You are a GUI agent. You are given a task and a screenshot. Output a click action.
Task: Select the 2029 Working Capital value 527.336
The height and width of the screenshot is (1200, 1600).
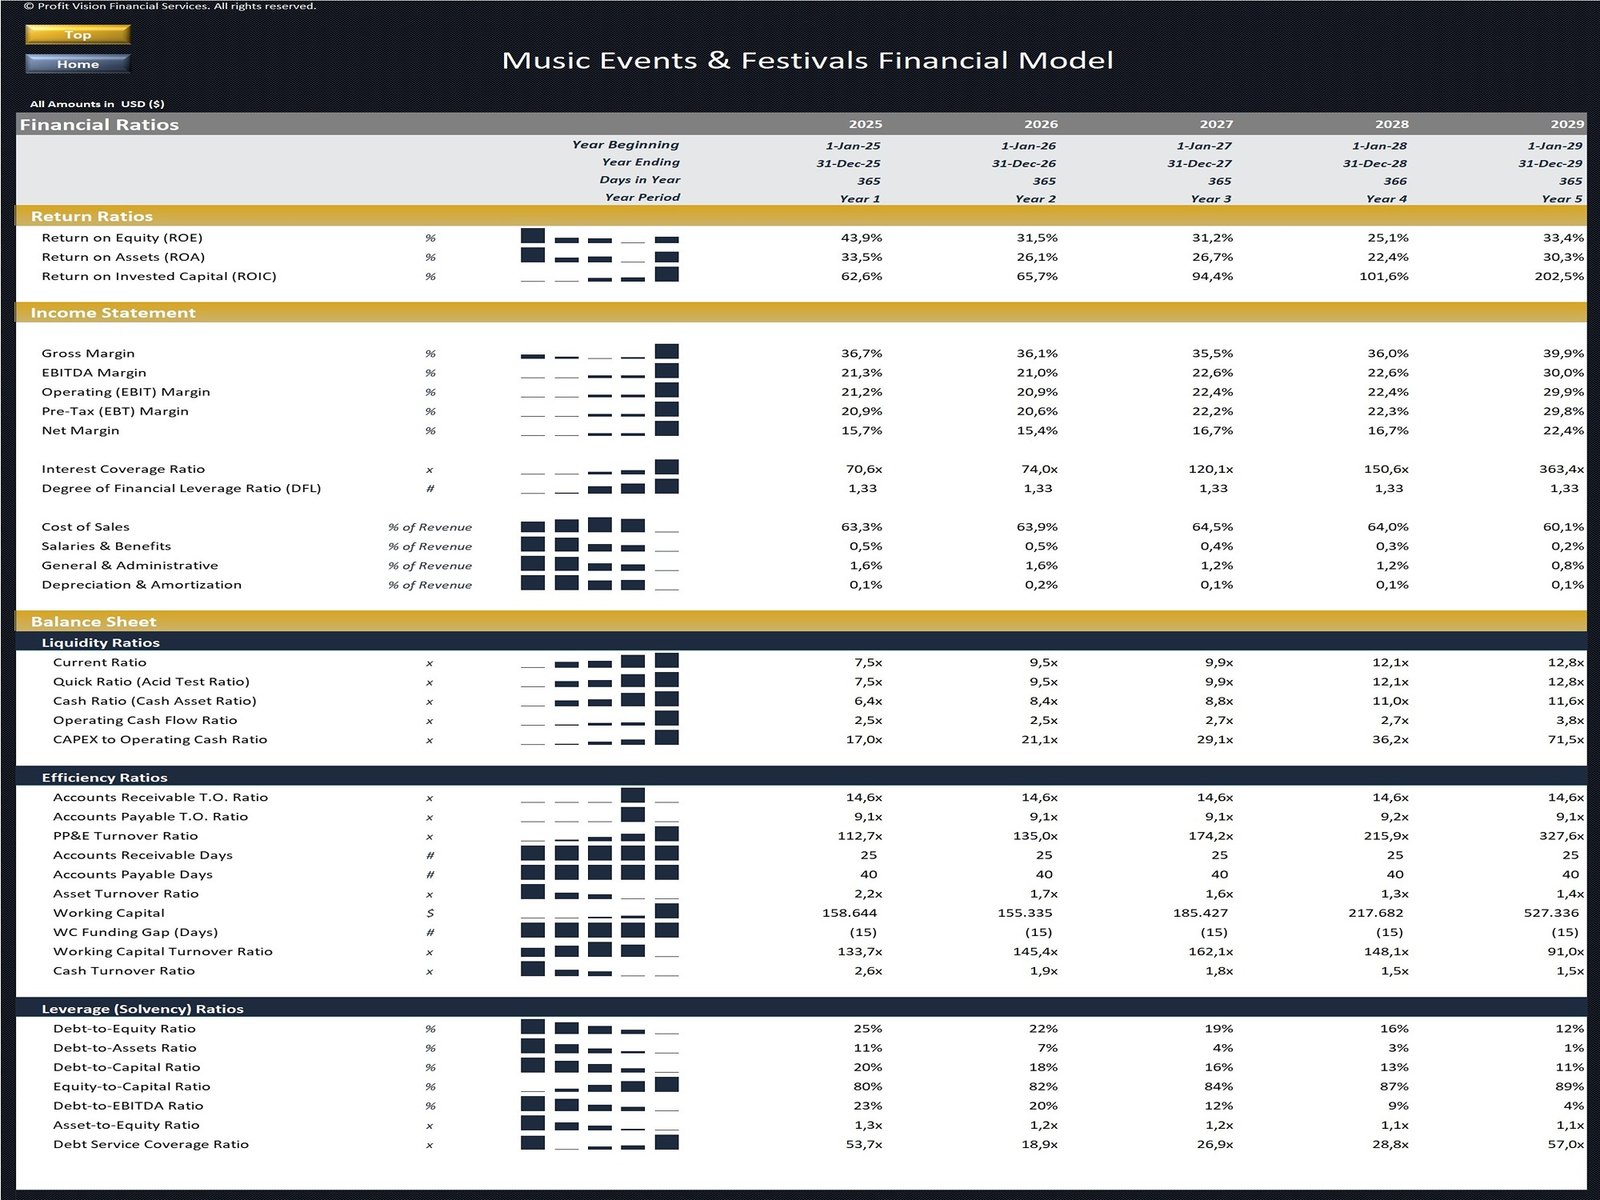(x=1551, y=912)
